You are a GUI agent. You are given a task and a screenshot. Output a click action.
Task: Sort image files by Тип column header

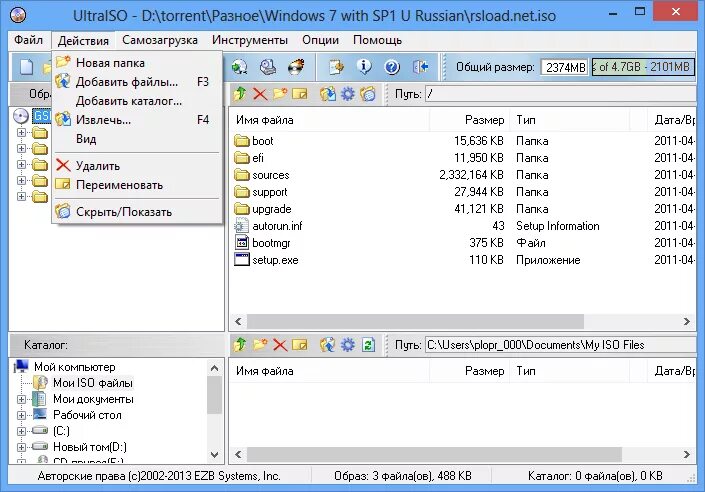pos(569,120)
